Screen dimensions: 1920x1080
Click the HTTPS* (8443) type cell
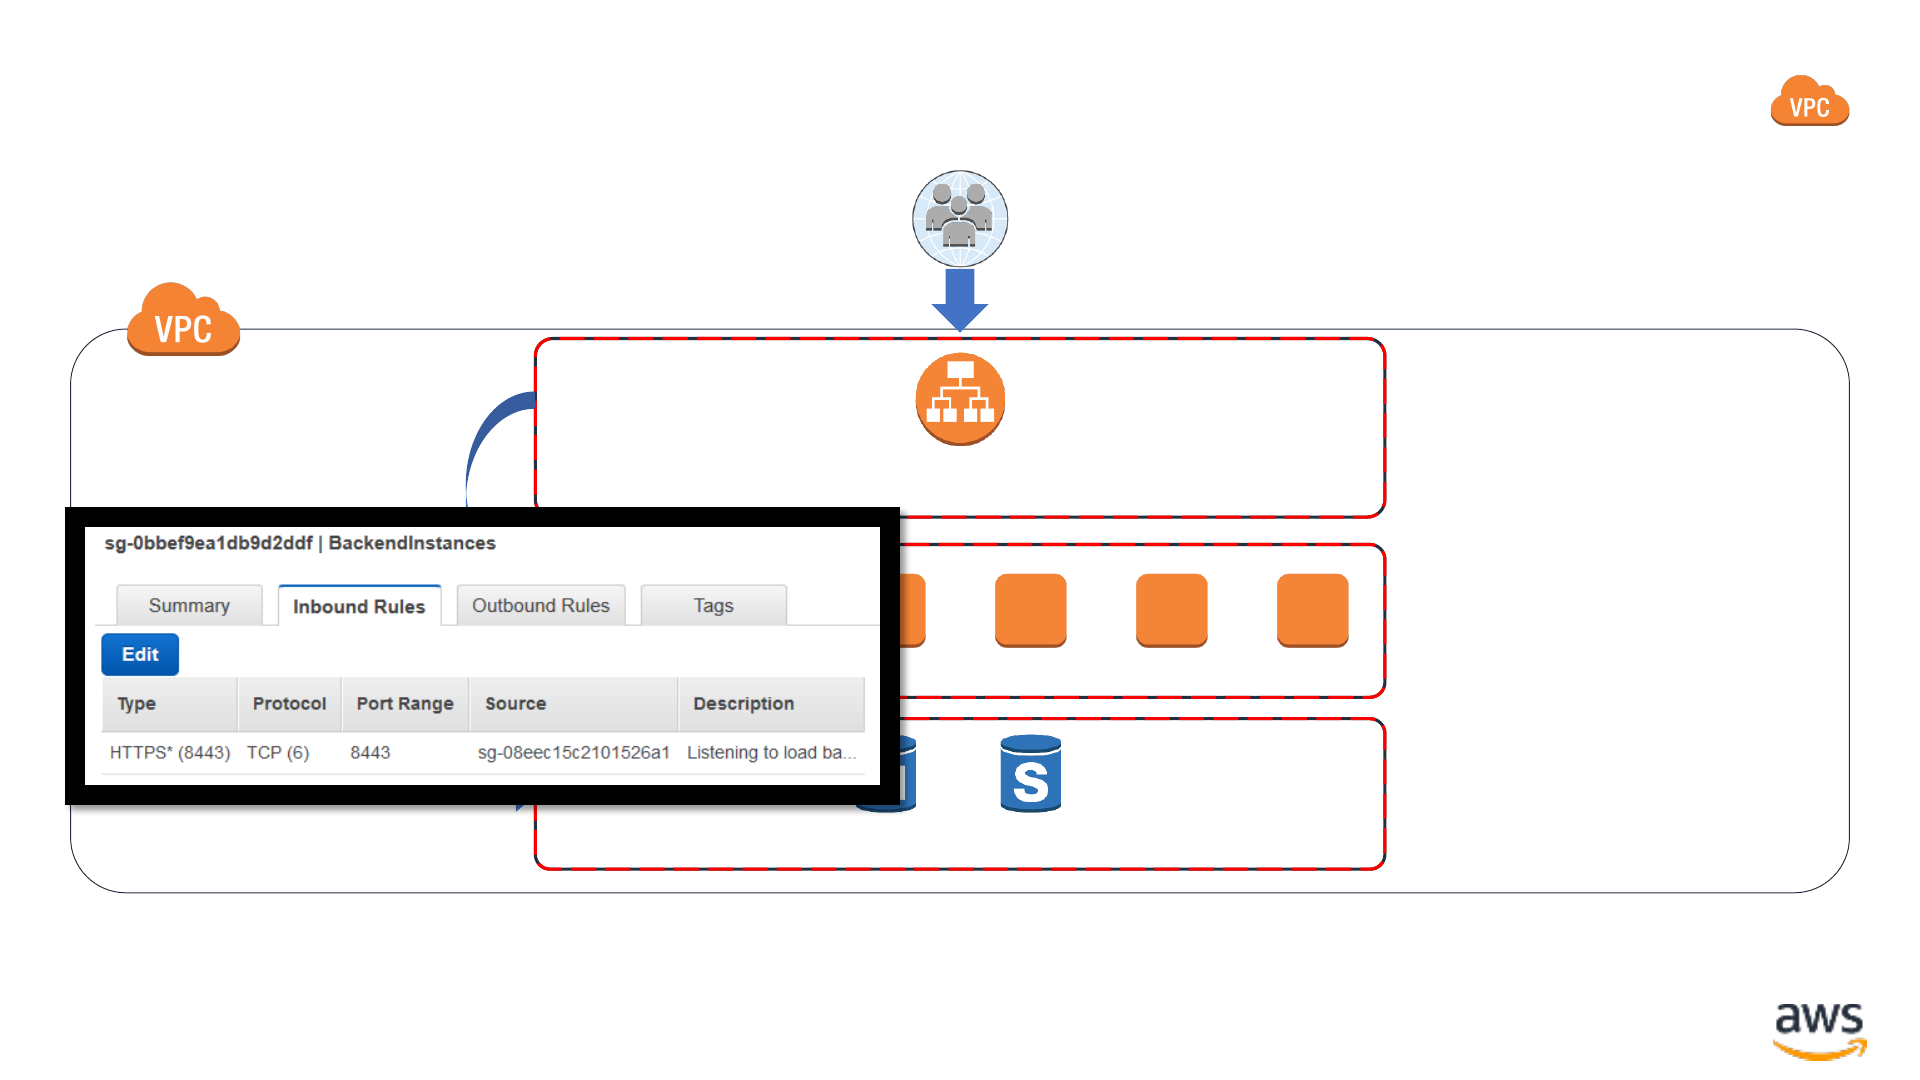[170, 752]
